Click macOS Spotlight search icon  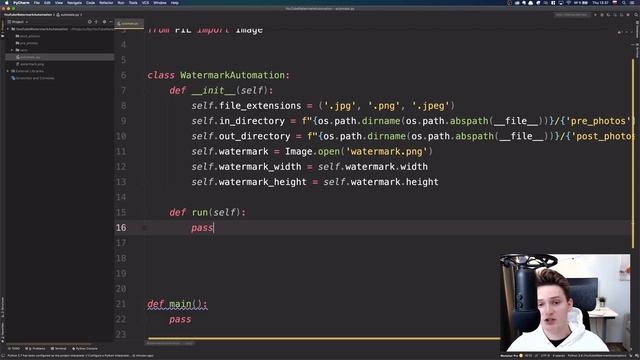click(x=624, y=3)
